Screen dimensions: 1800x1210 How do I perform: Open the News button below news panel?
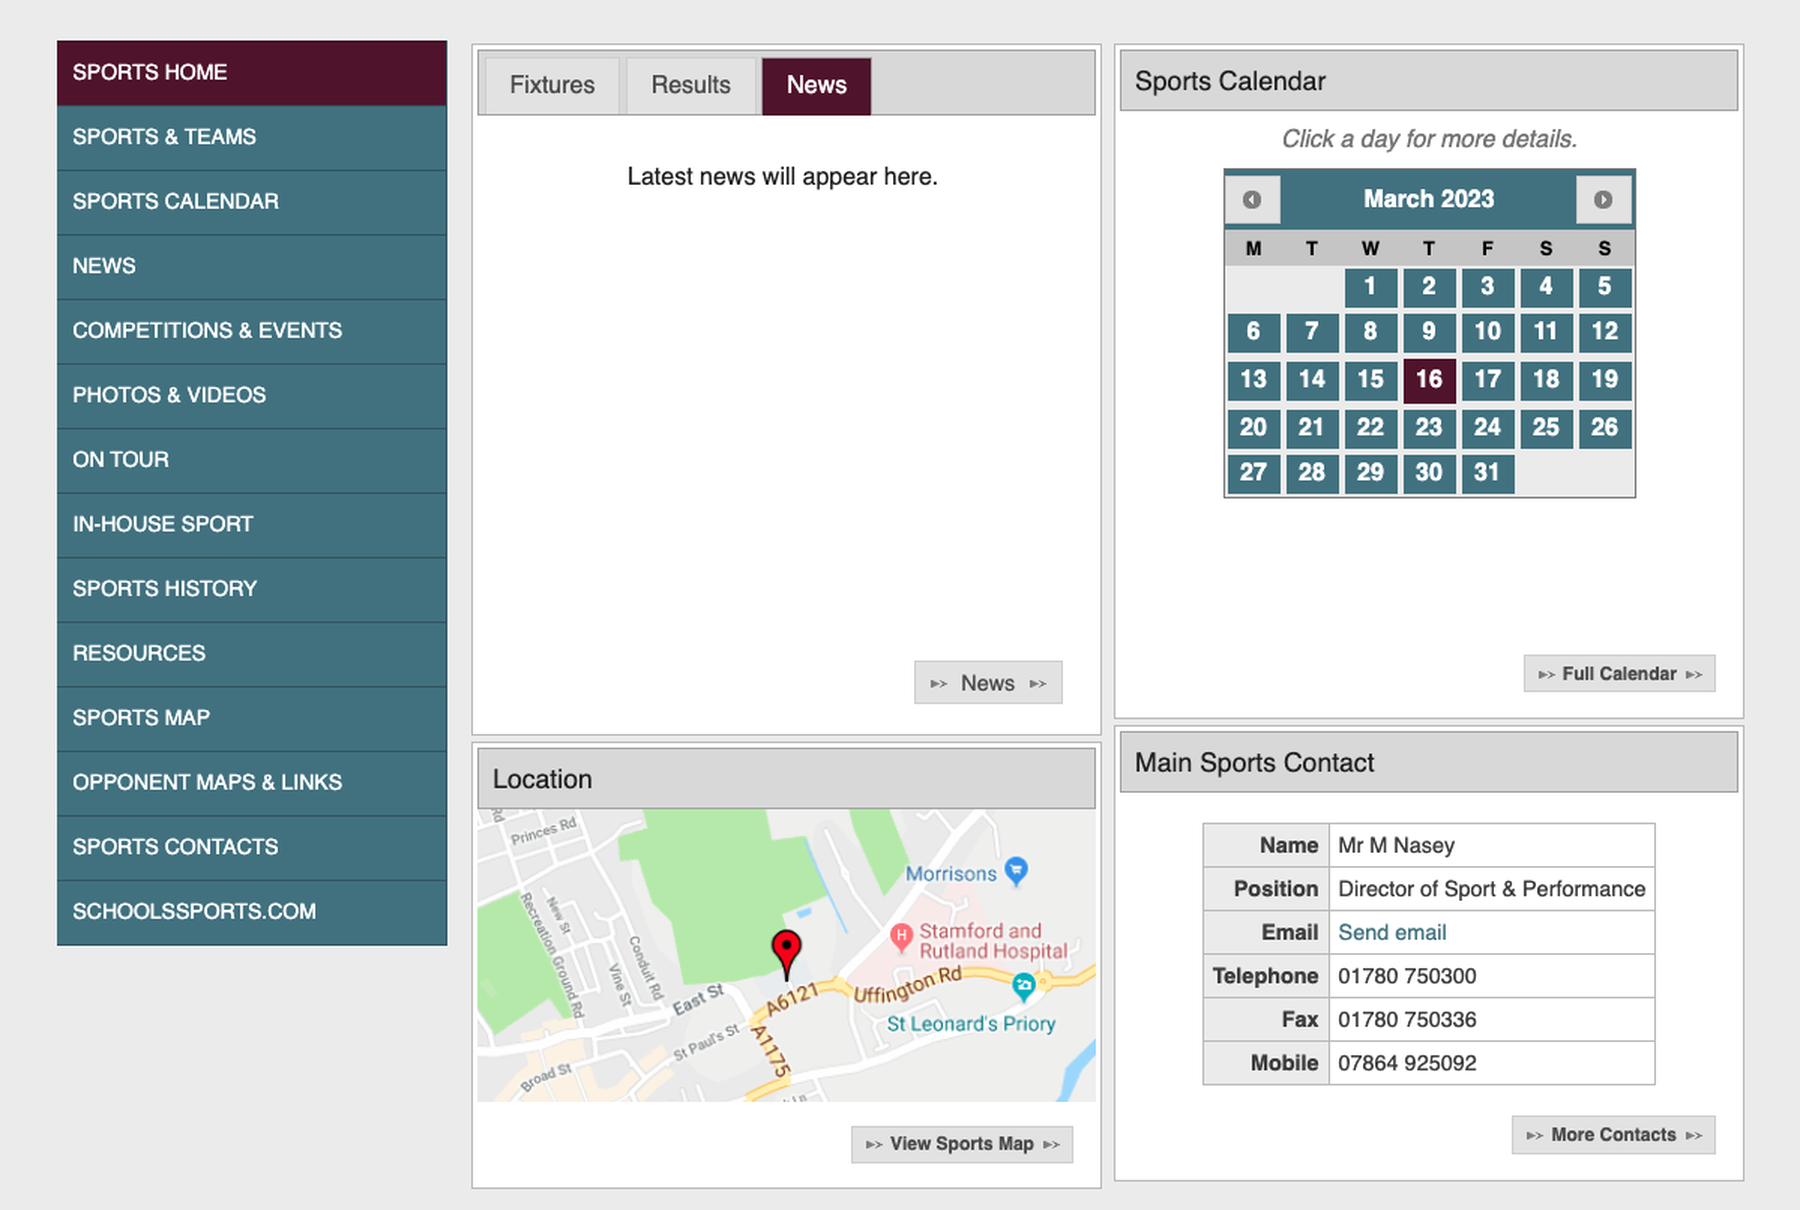988,683
